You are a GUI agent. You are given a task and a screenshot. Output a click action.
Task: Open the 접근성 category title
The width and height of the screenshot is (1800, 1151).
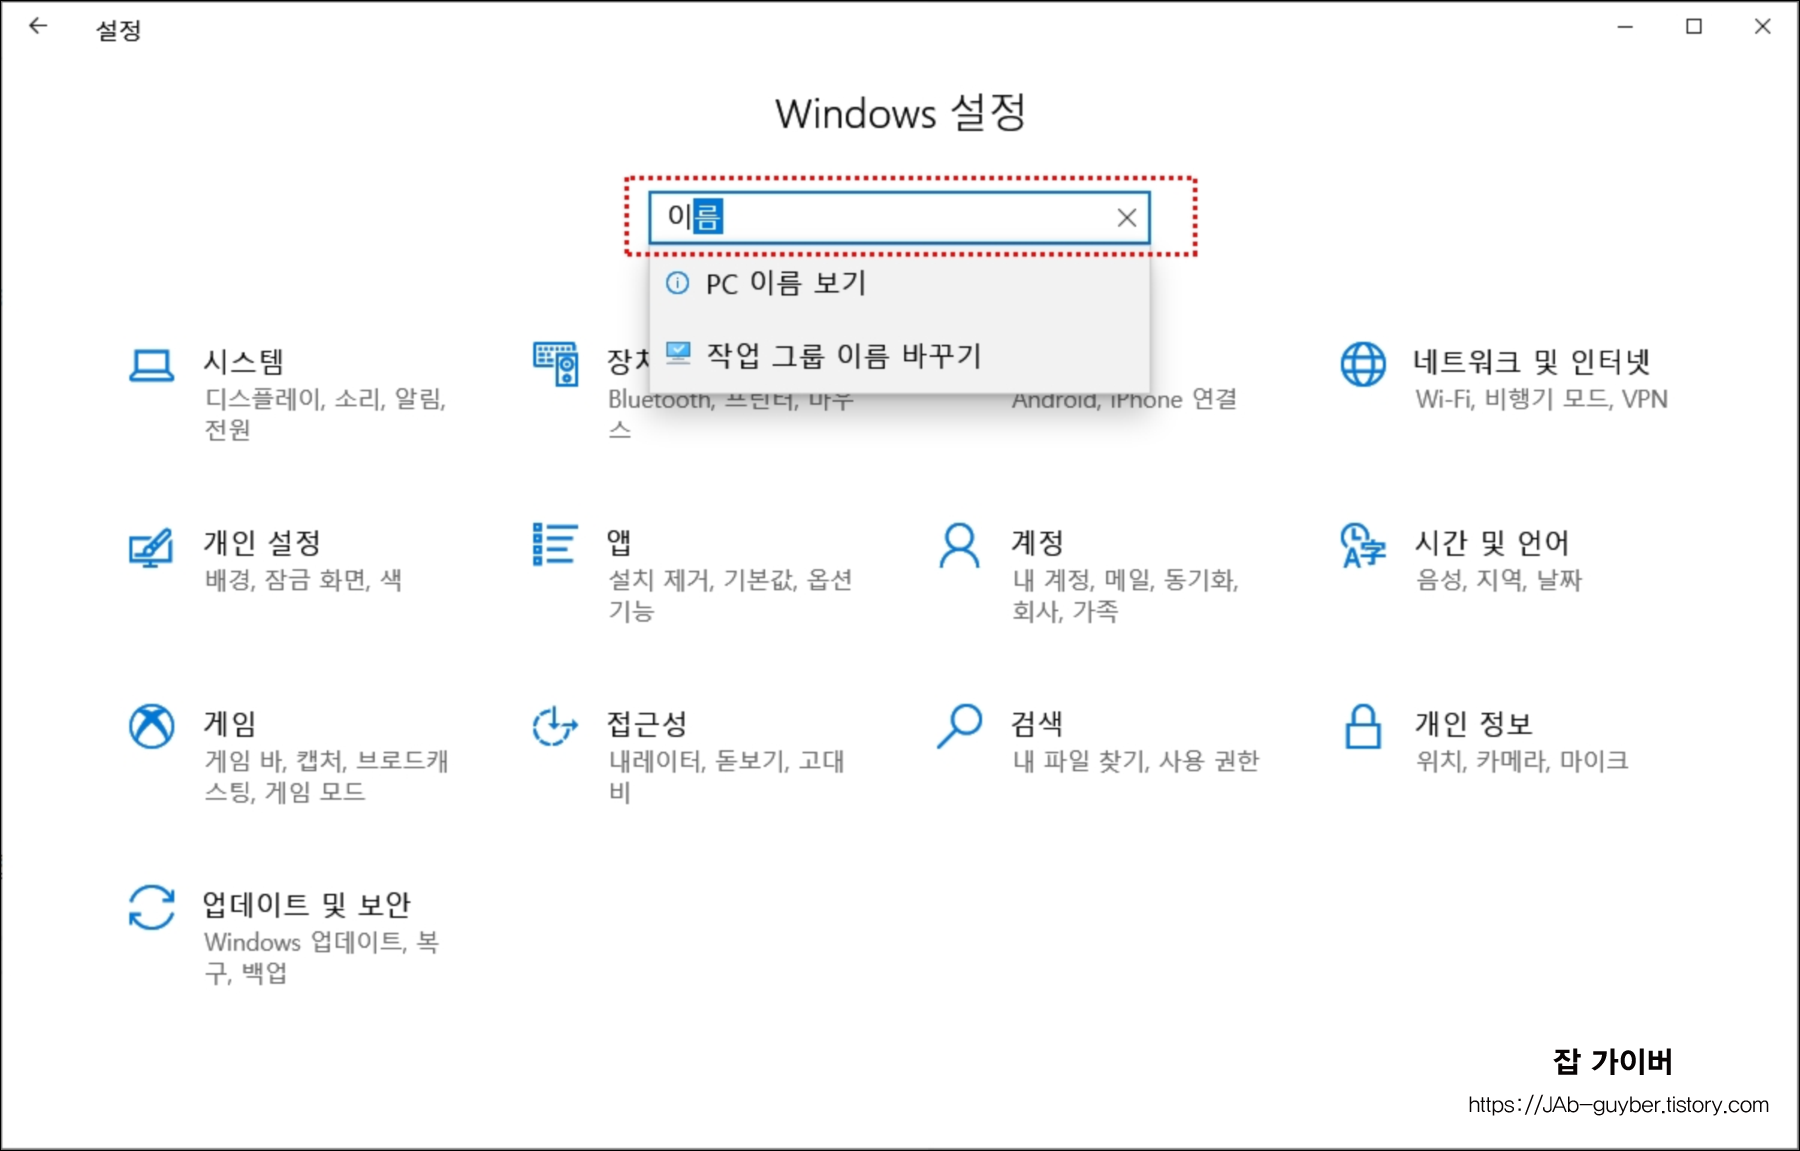tap(647, 723)
